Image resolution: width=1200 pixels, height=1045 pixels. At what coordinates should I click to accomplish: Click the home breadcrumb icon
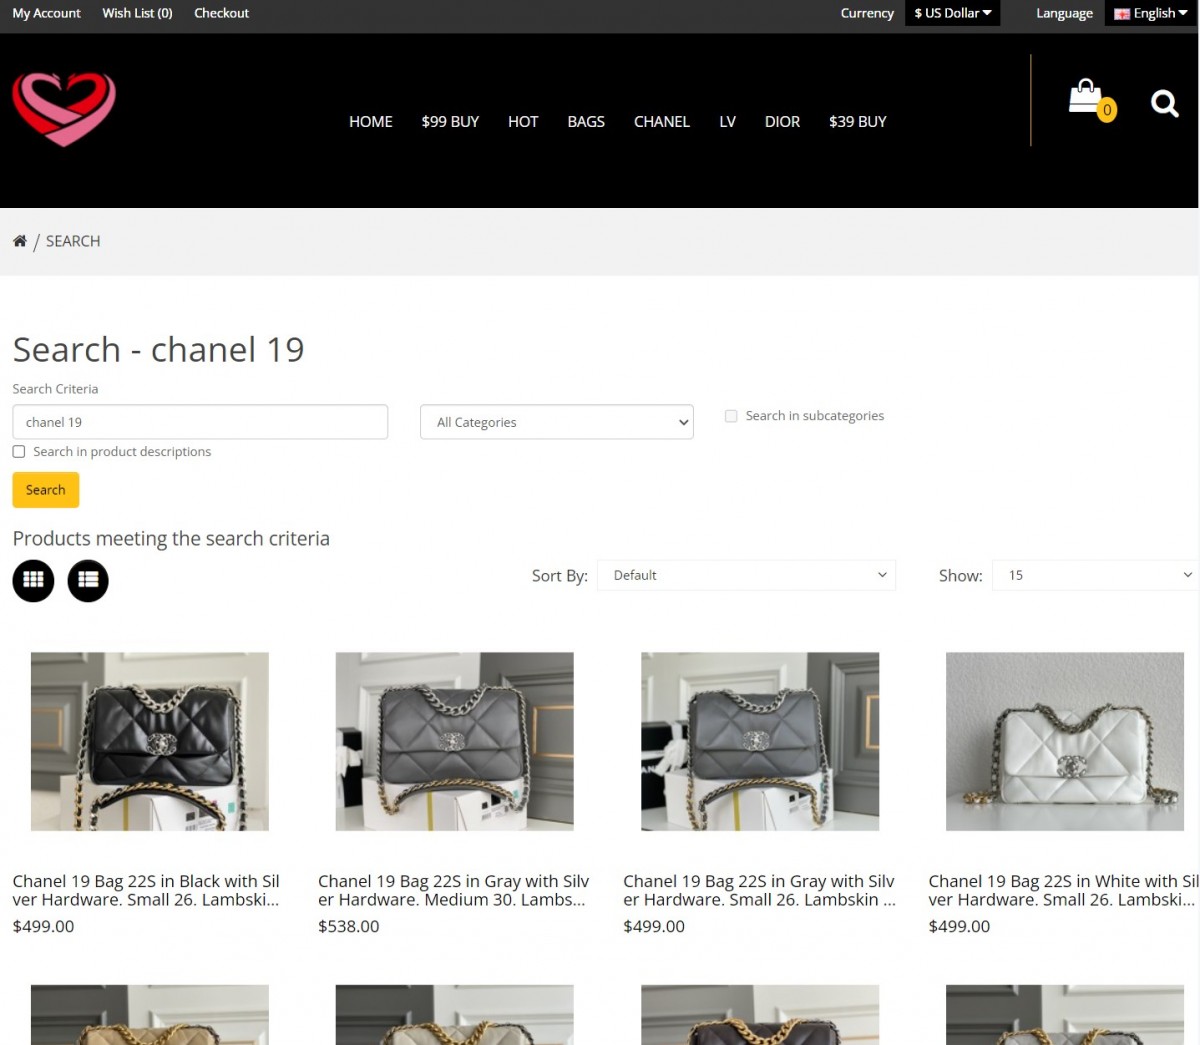19,241
